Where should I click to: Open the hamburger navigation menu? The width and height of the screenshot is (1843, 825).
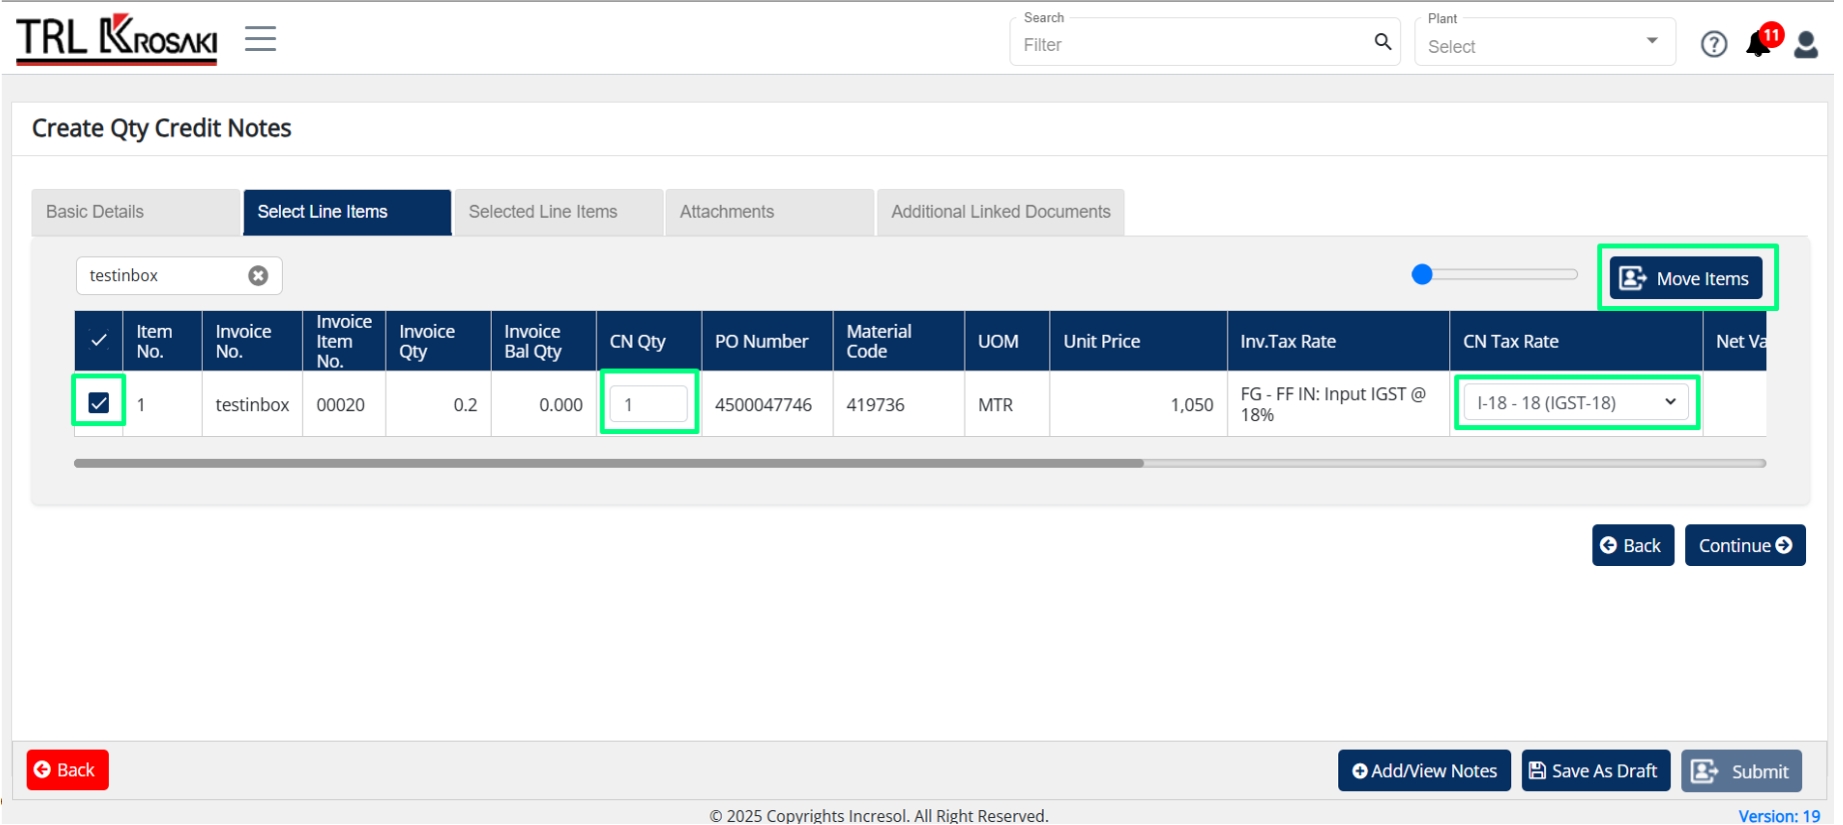point(260,39)
